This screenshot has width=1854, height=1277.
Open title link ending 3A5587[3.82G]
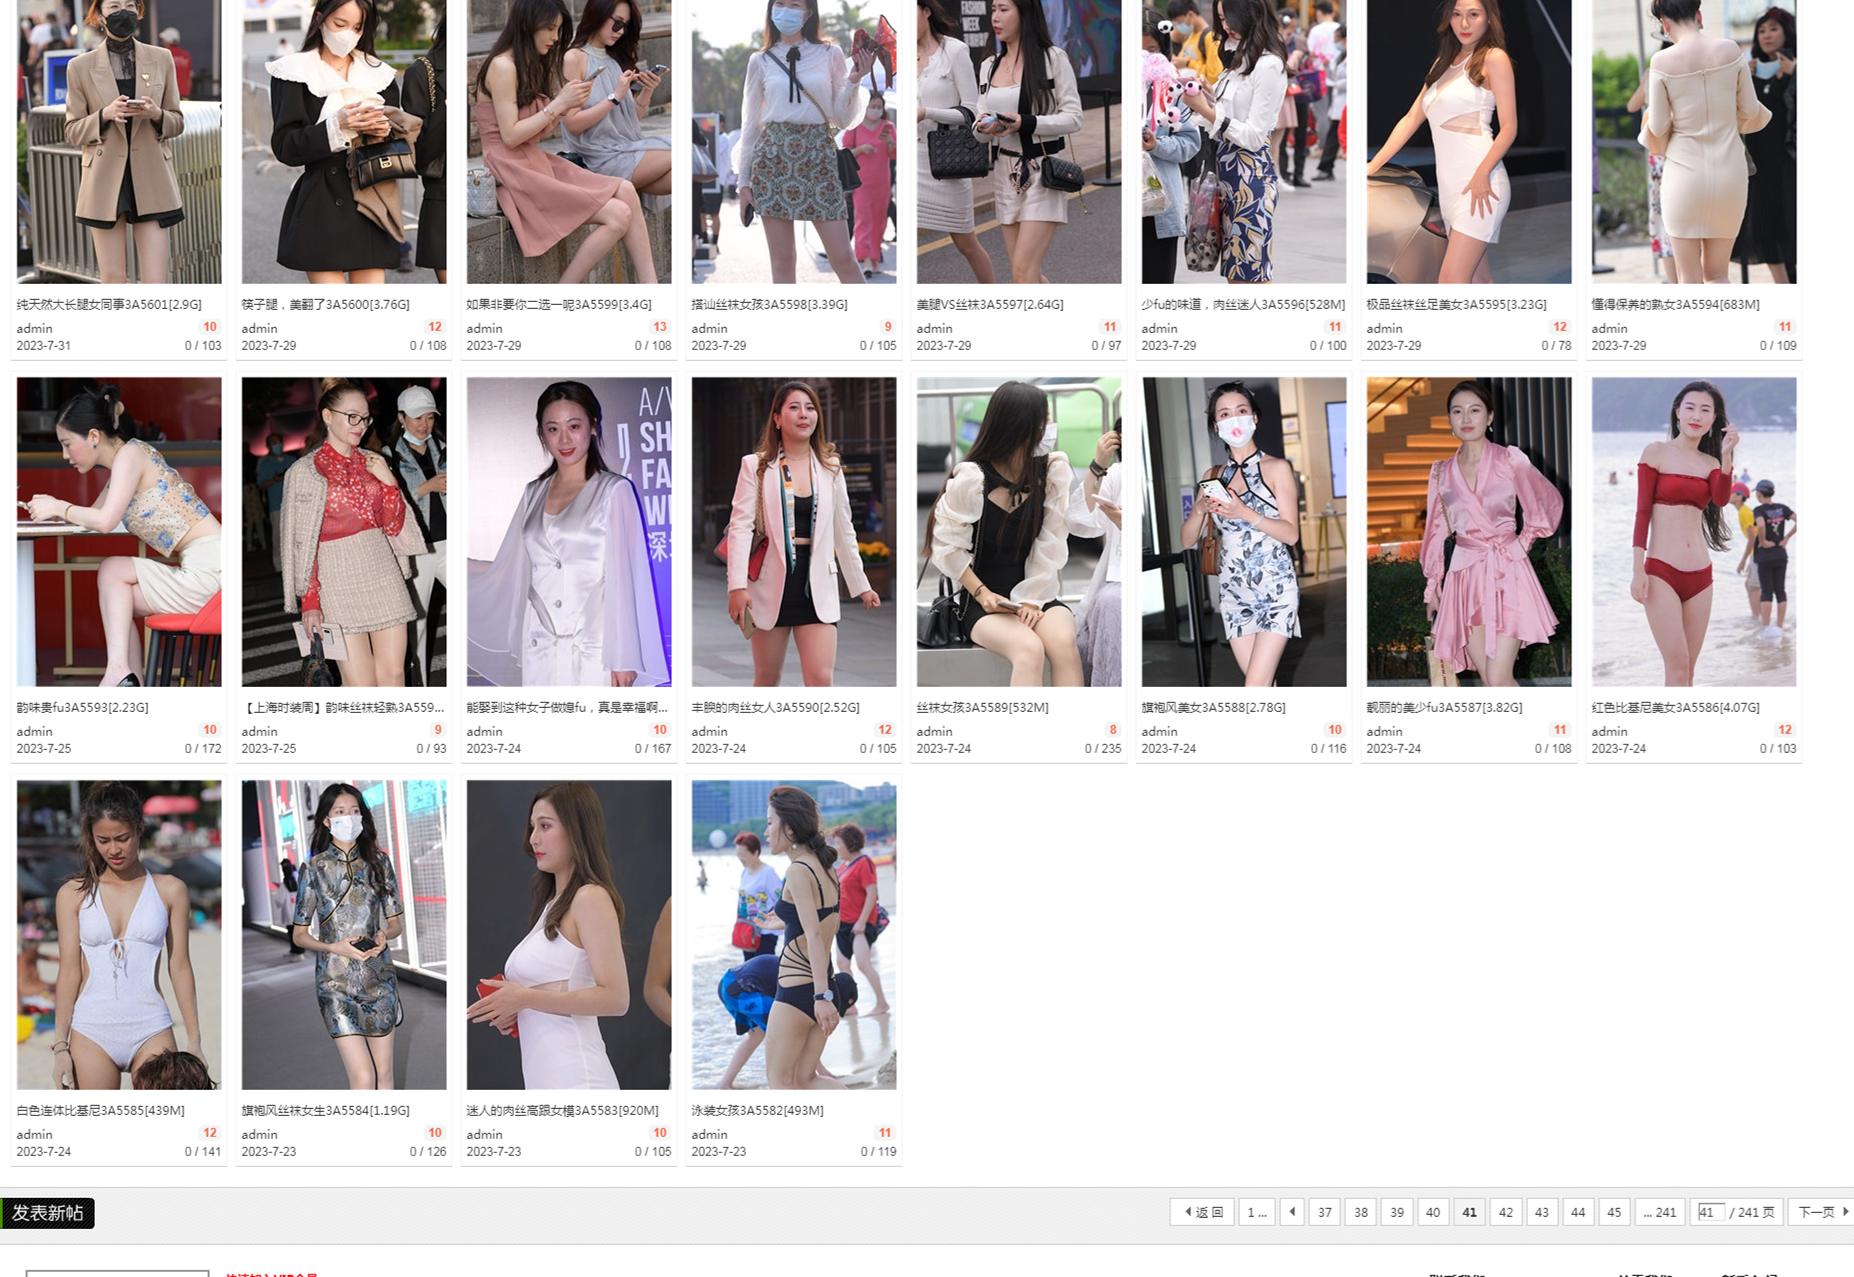(1444, 707)
